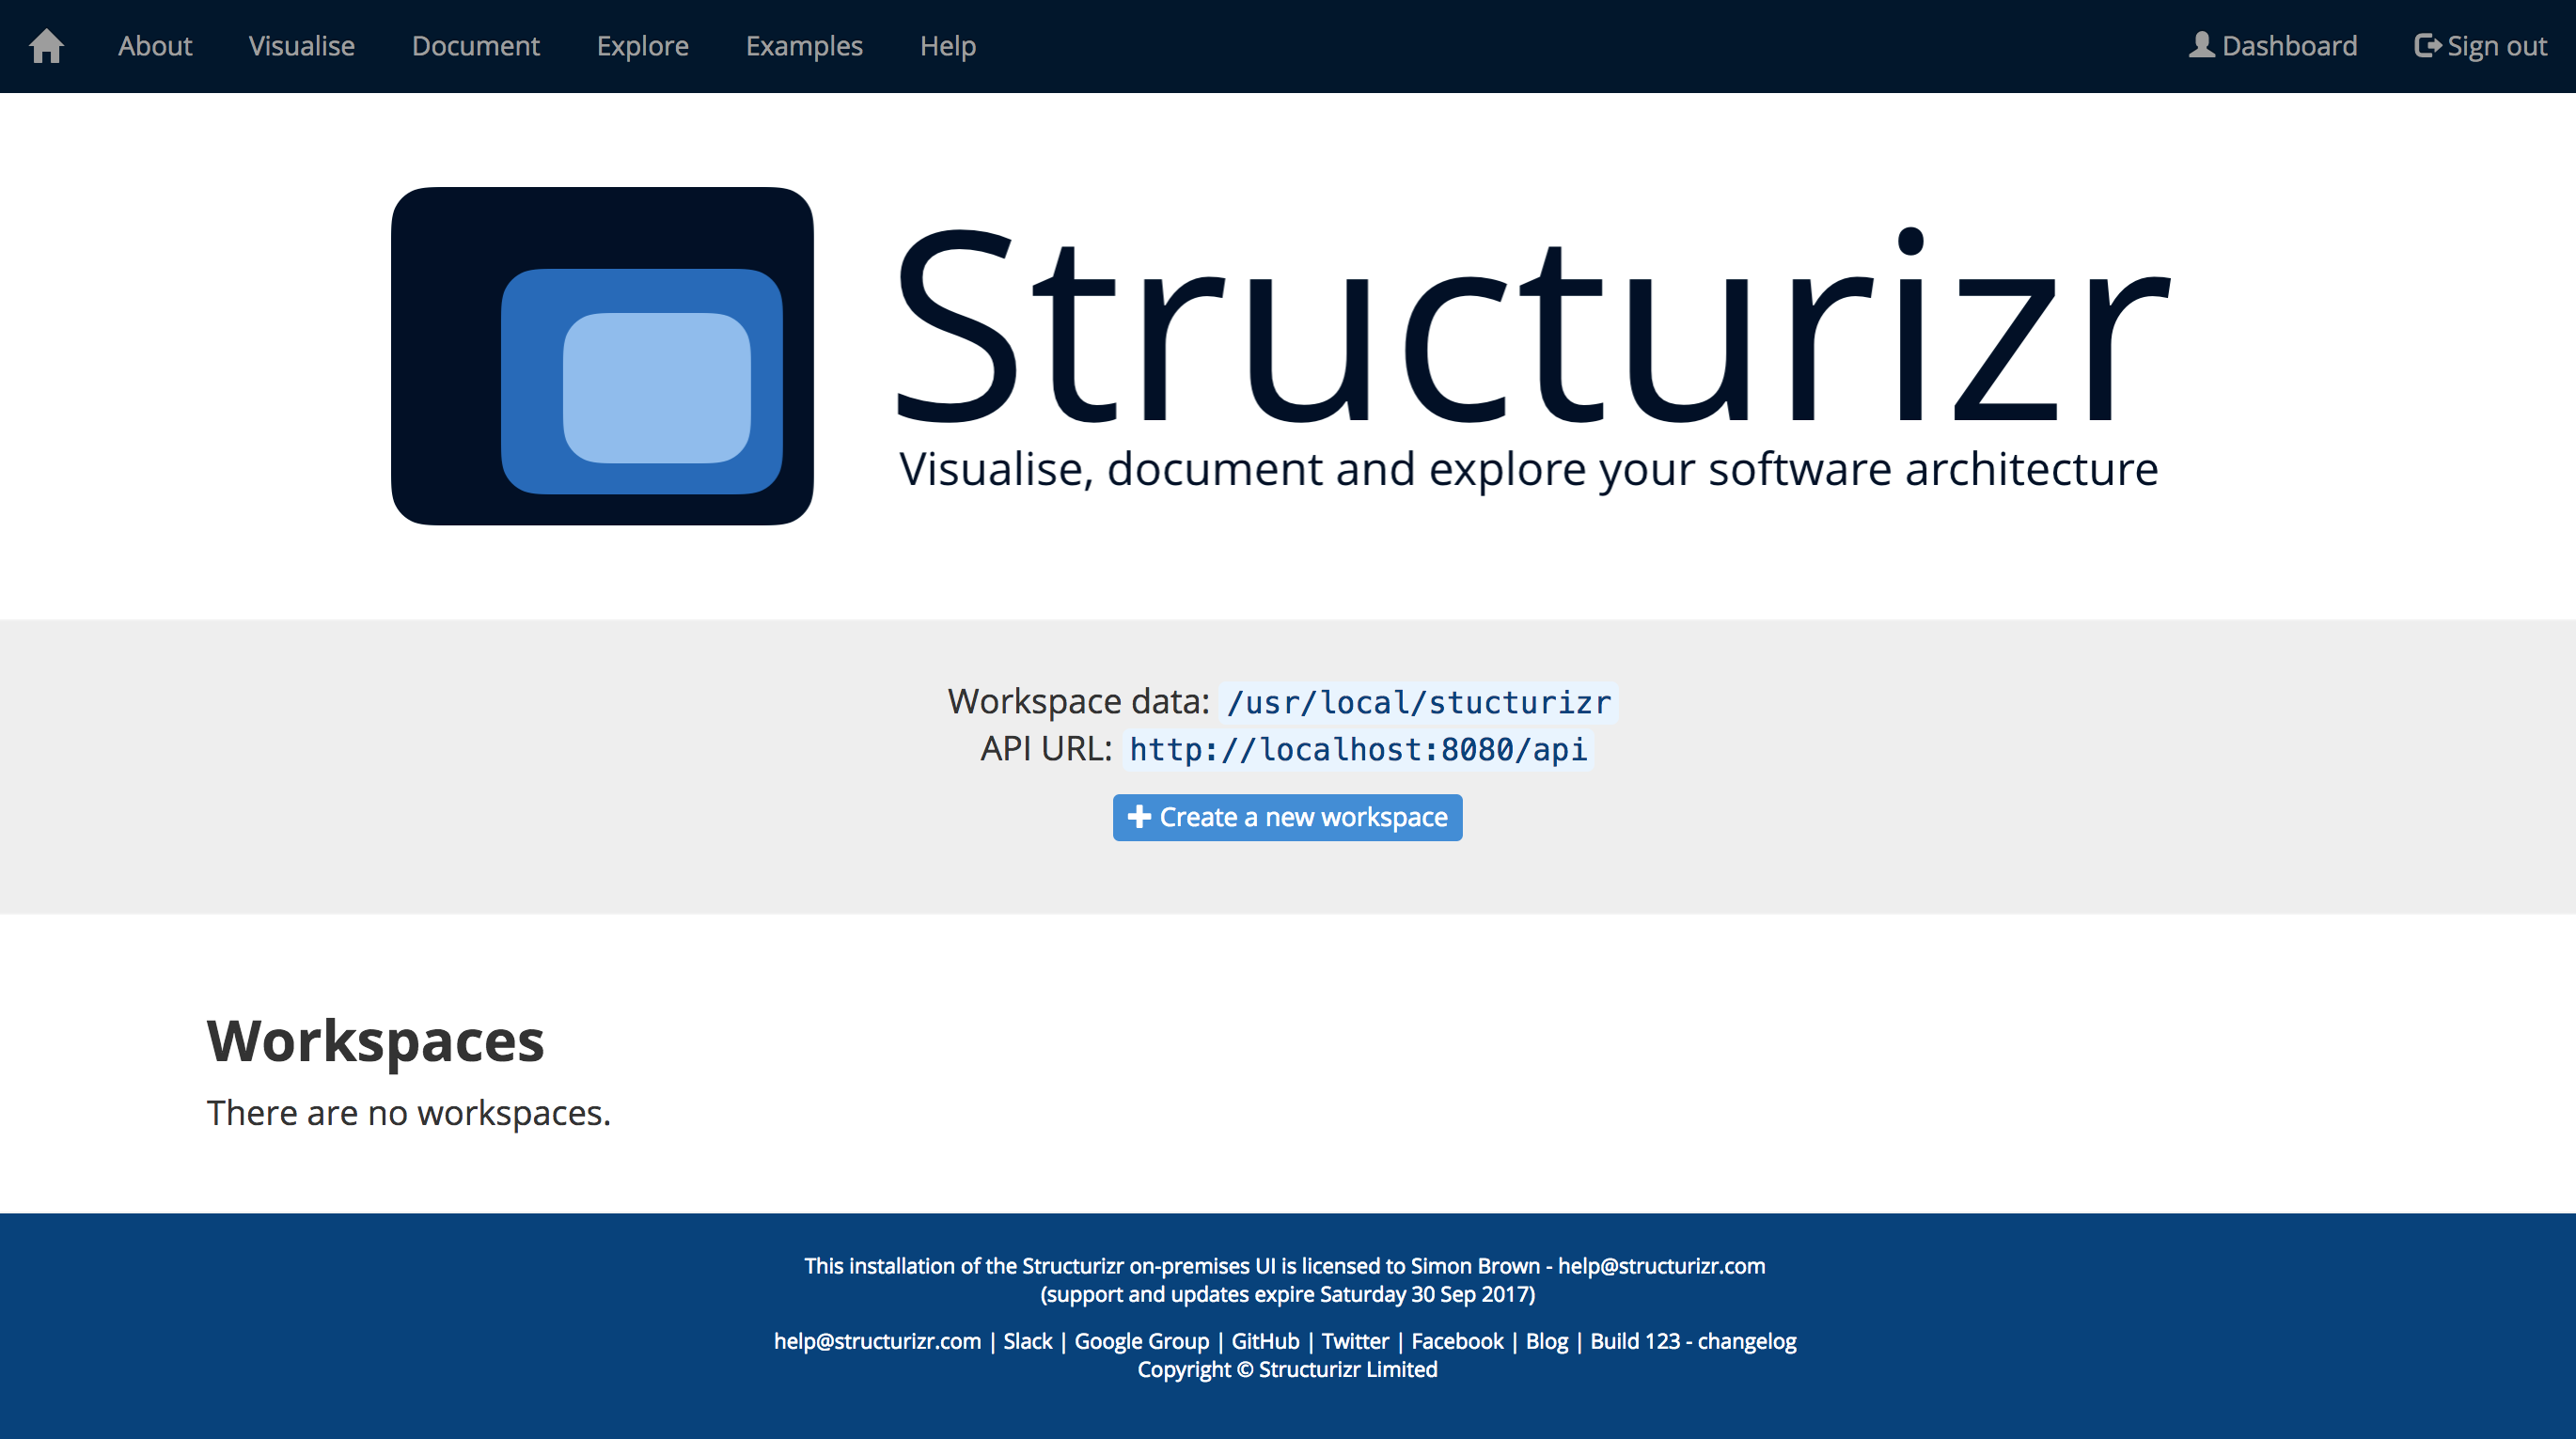Open the Blog footer link
The width and height of the screenshot is (2576, 1439).
click(x=1546, y=1341)
